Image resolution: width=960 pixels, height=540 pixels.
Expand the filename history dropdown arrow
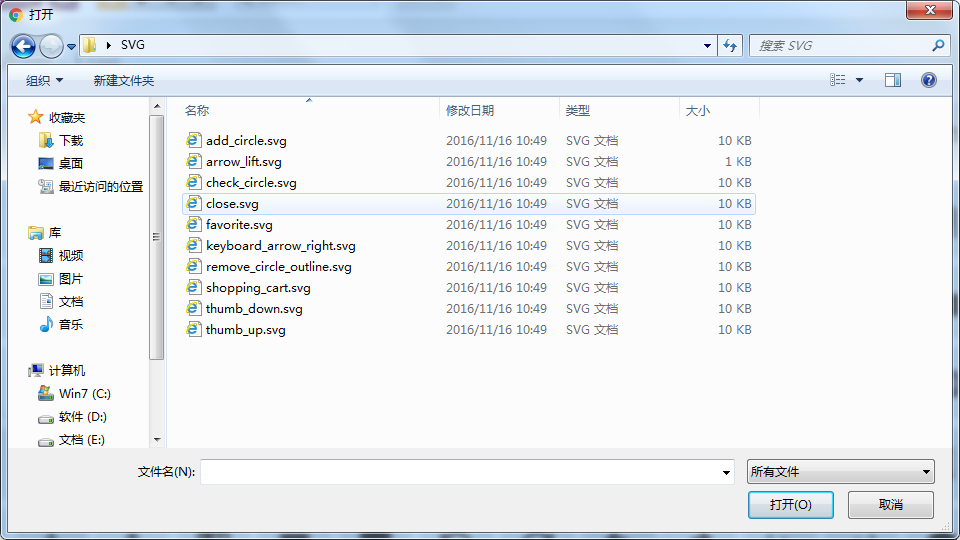tap(727, 472)
